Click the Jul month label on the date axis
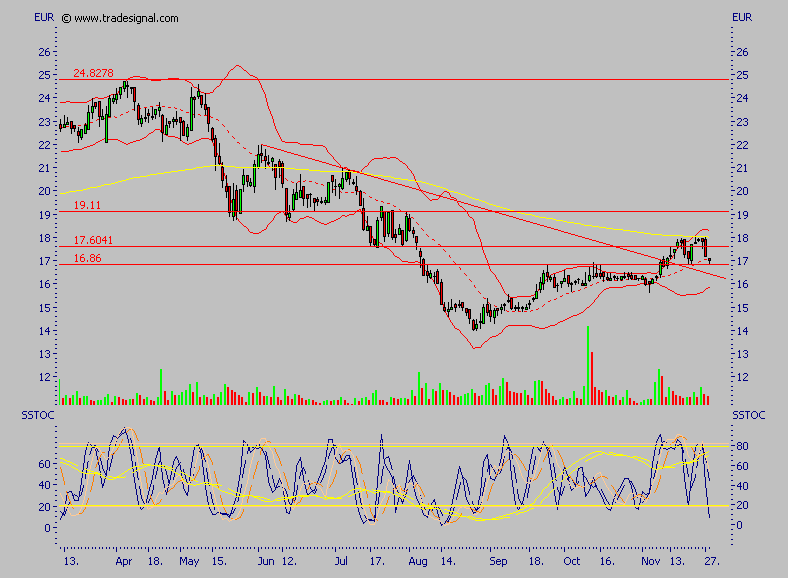Screen dimensions: 788x578 pyautogui.click(x=341, y=561)
